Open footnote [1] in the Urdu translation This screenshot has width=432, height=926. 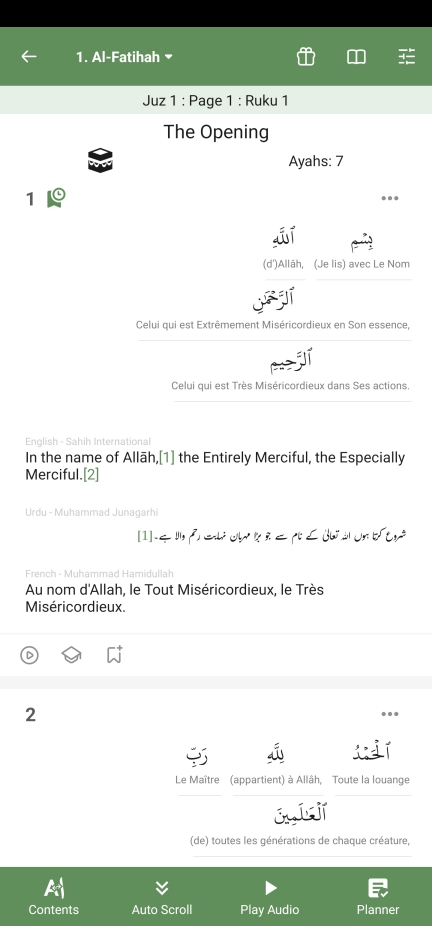[x=145, y=536]
